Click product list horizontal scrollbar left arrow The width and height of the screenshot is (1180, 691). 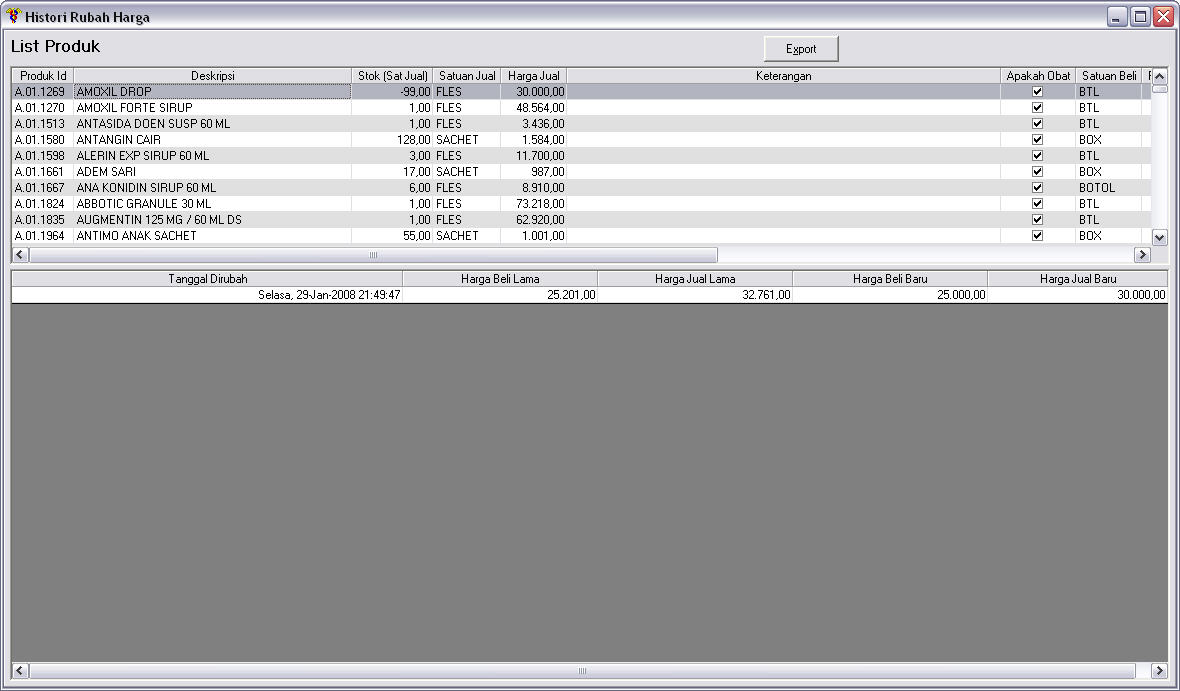point(20,254)
